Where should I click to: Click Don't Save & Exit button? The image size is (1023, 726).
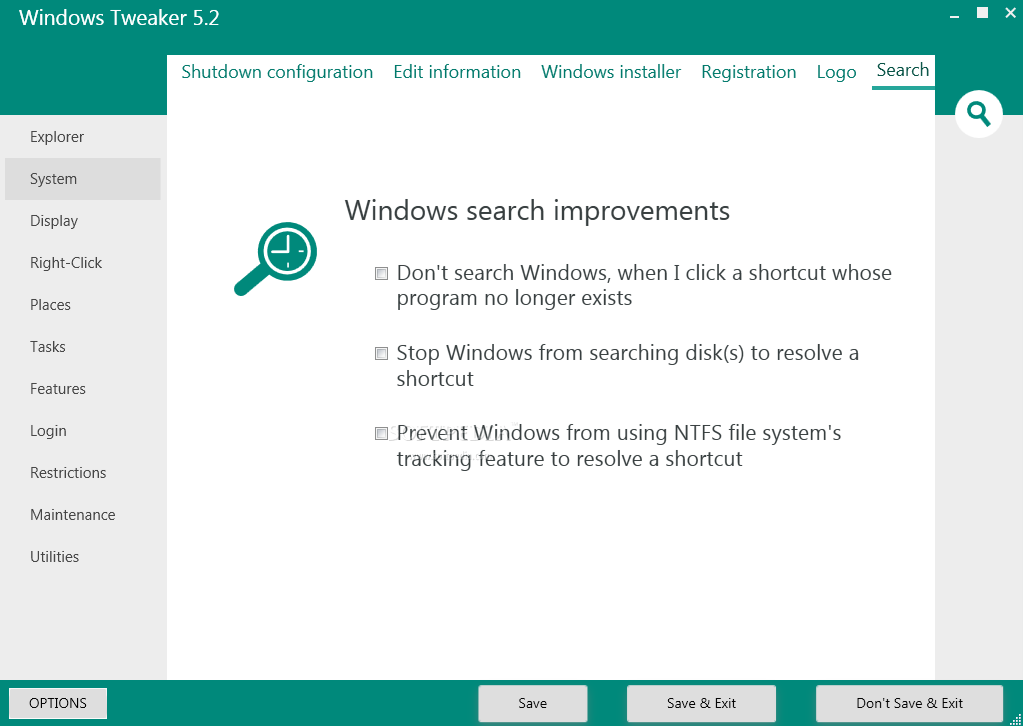(x=909, y=703)
